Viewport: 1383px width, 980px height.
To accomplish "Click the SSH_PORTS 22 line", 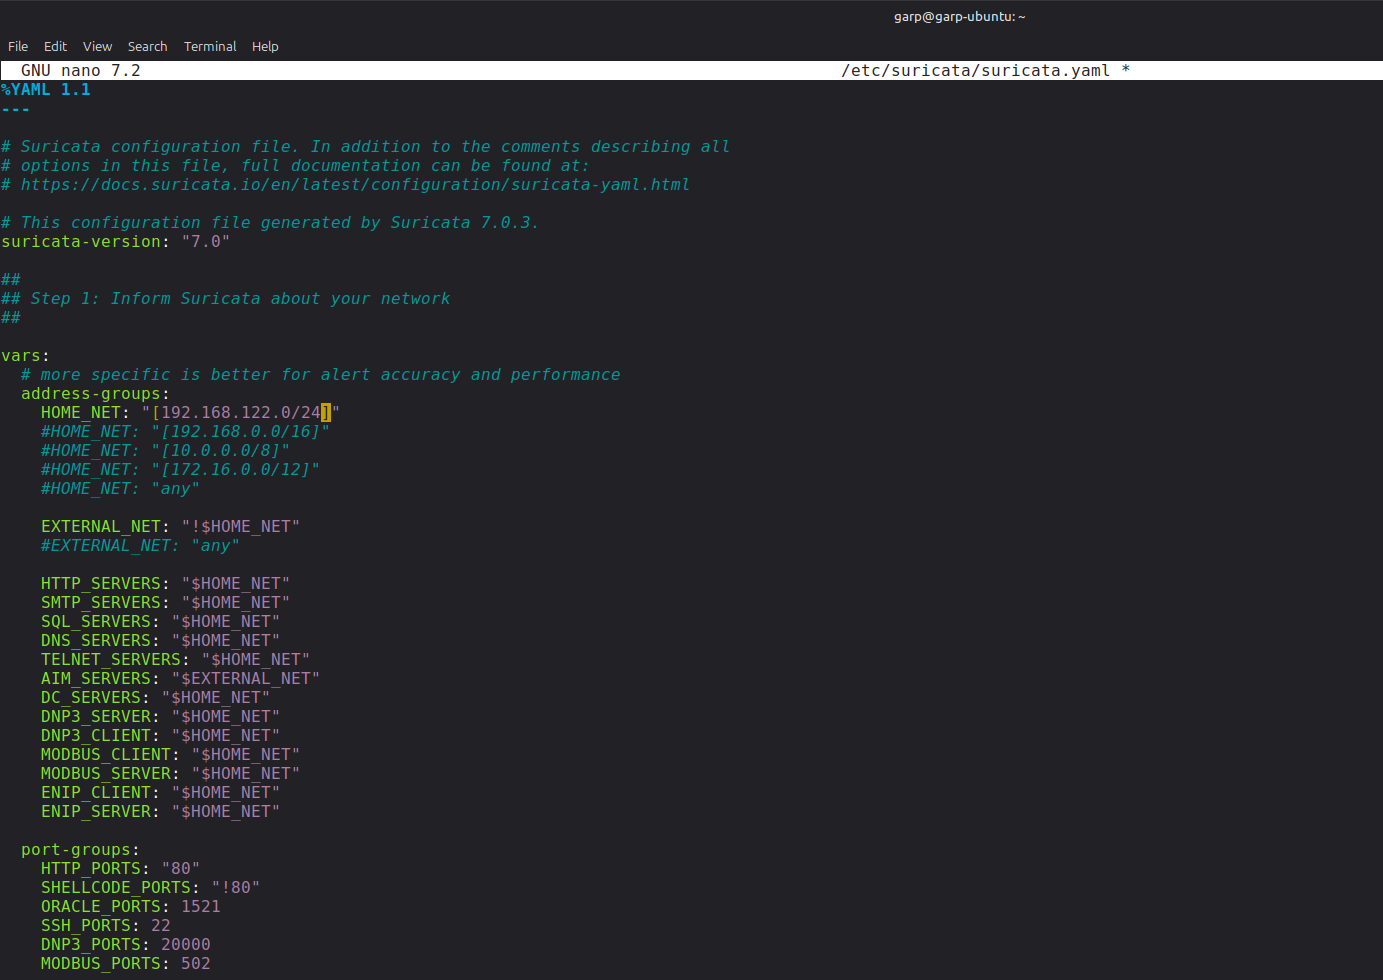I will pyautogui.click(x=106, y=926).
